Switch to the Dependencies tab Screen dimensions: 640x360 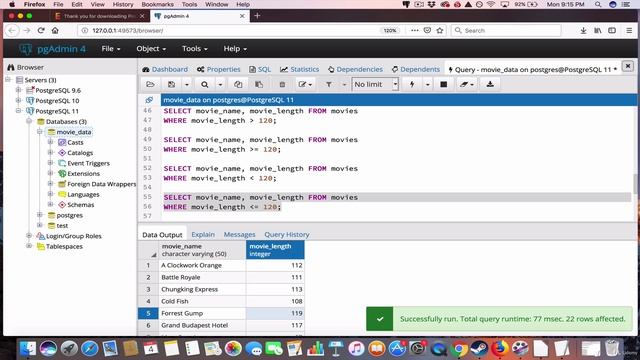(356, 69)
